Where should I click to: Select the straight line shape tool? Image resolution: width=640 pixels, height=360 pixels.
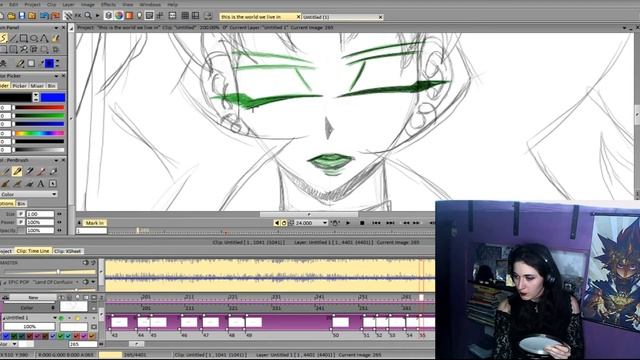[13, 38]
